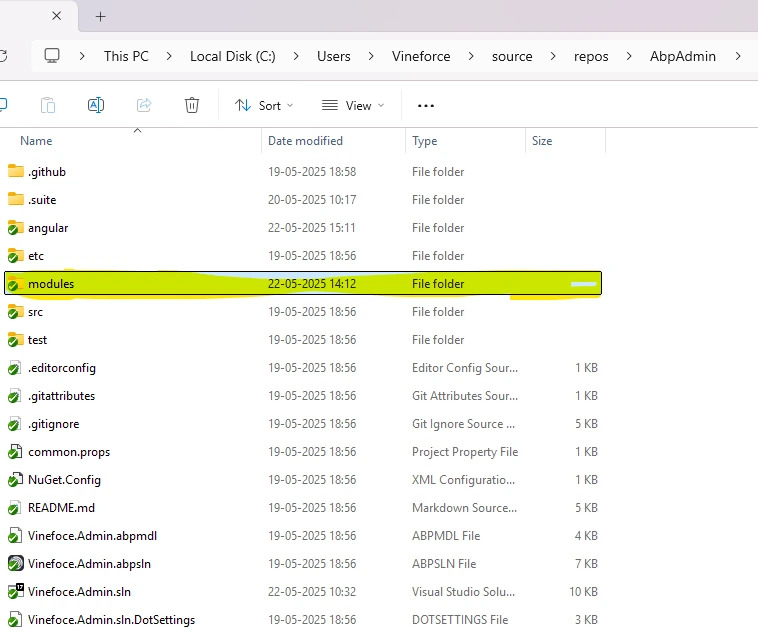
Task: Click the Users breadcrumb in address bar
Action: 333,56
